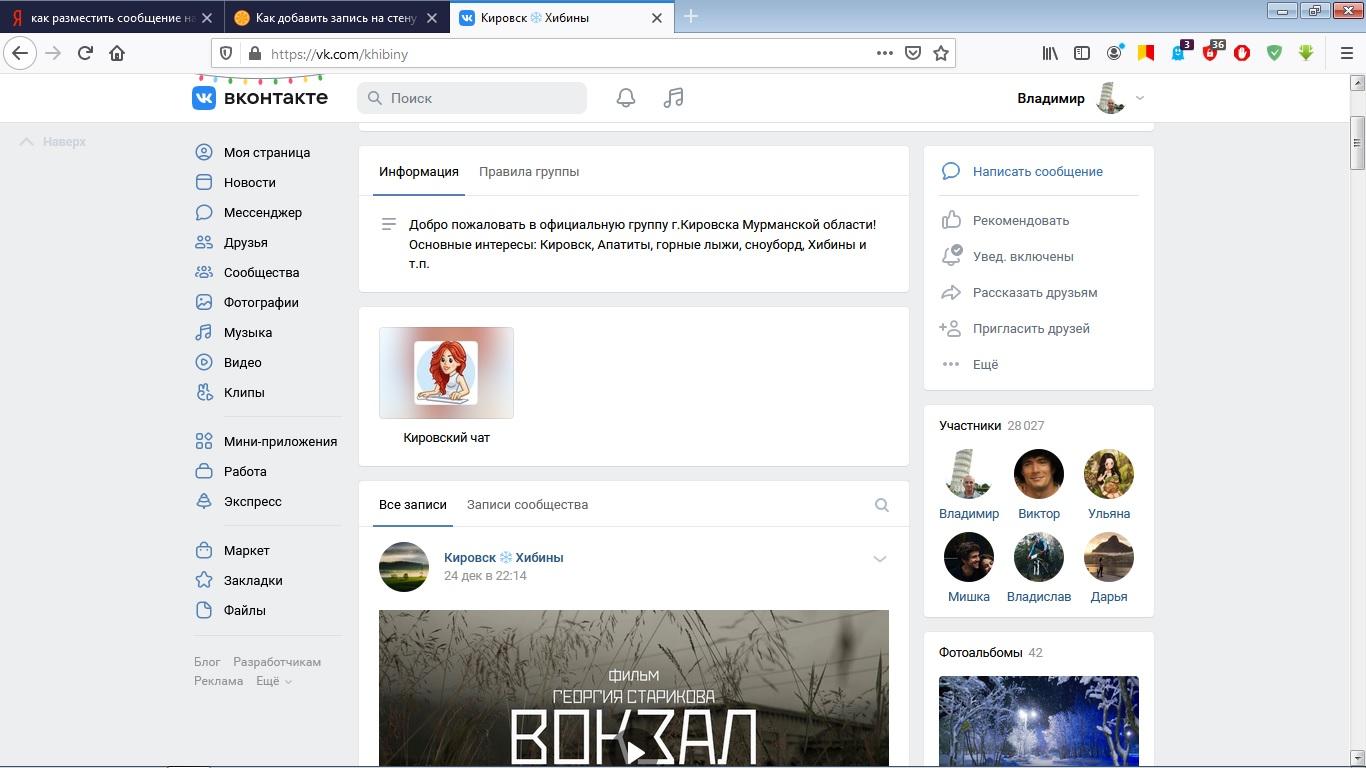The width and height of the screenshot is (1366, 768).
Task: Switch to Записи сообщества tab
Action: [527, 504]
